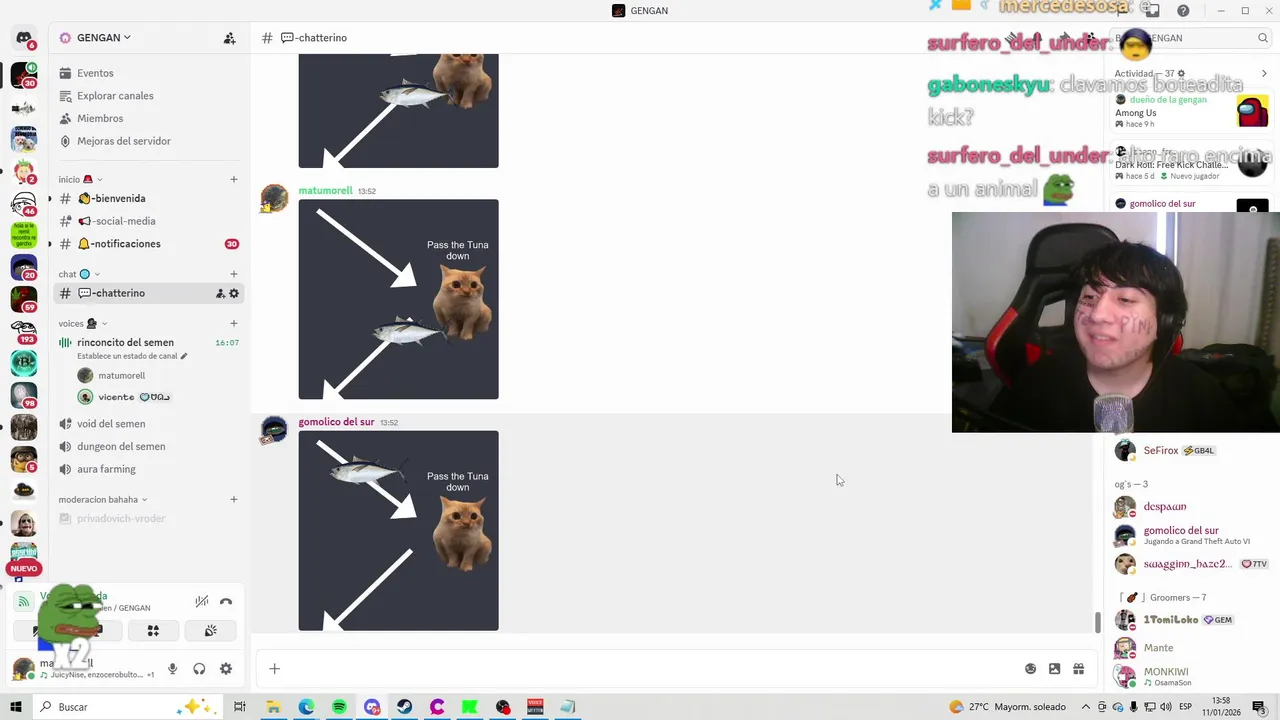Open Eventos in the server sidebar
Viewport: 1280px width, 720px height.
(95, 73)
